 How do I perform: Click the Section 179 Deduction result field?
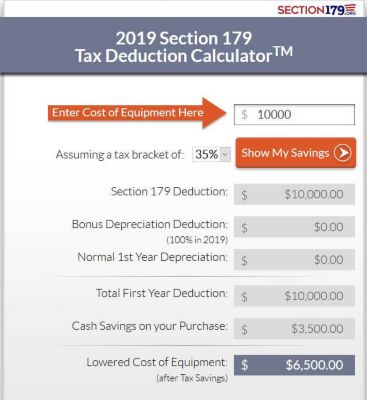coord(294,194)
